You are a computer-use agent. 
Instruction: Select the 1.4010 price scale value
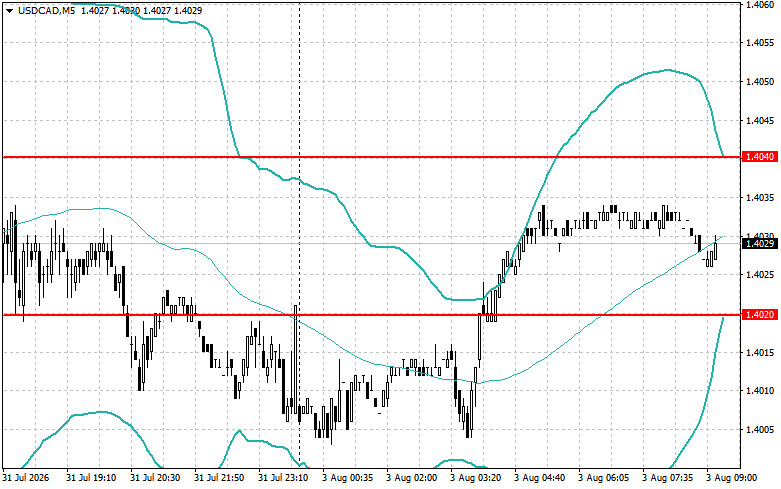760,391
